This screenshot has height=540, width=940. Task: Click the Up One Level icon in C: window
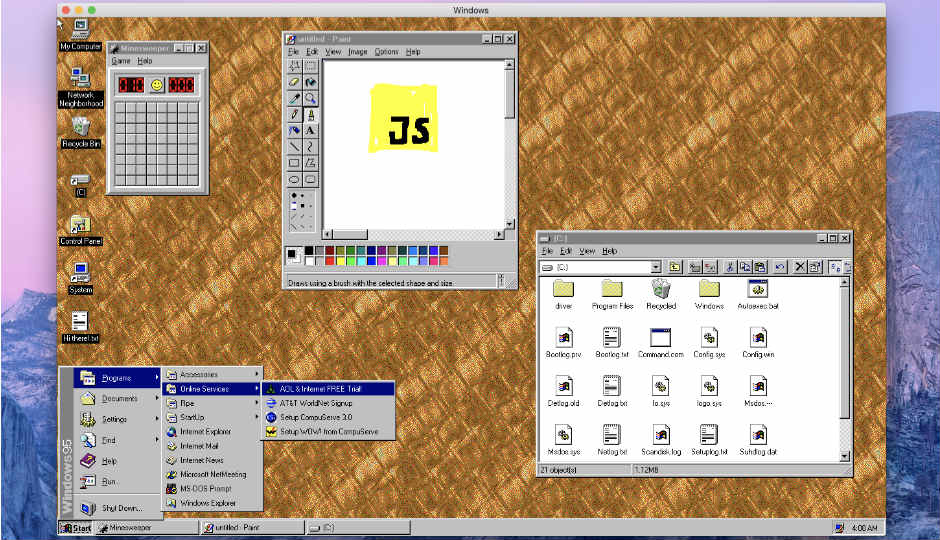[x=674, y=267]
